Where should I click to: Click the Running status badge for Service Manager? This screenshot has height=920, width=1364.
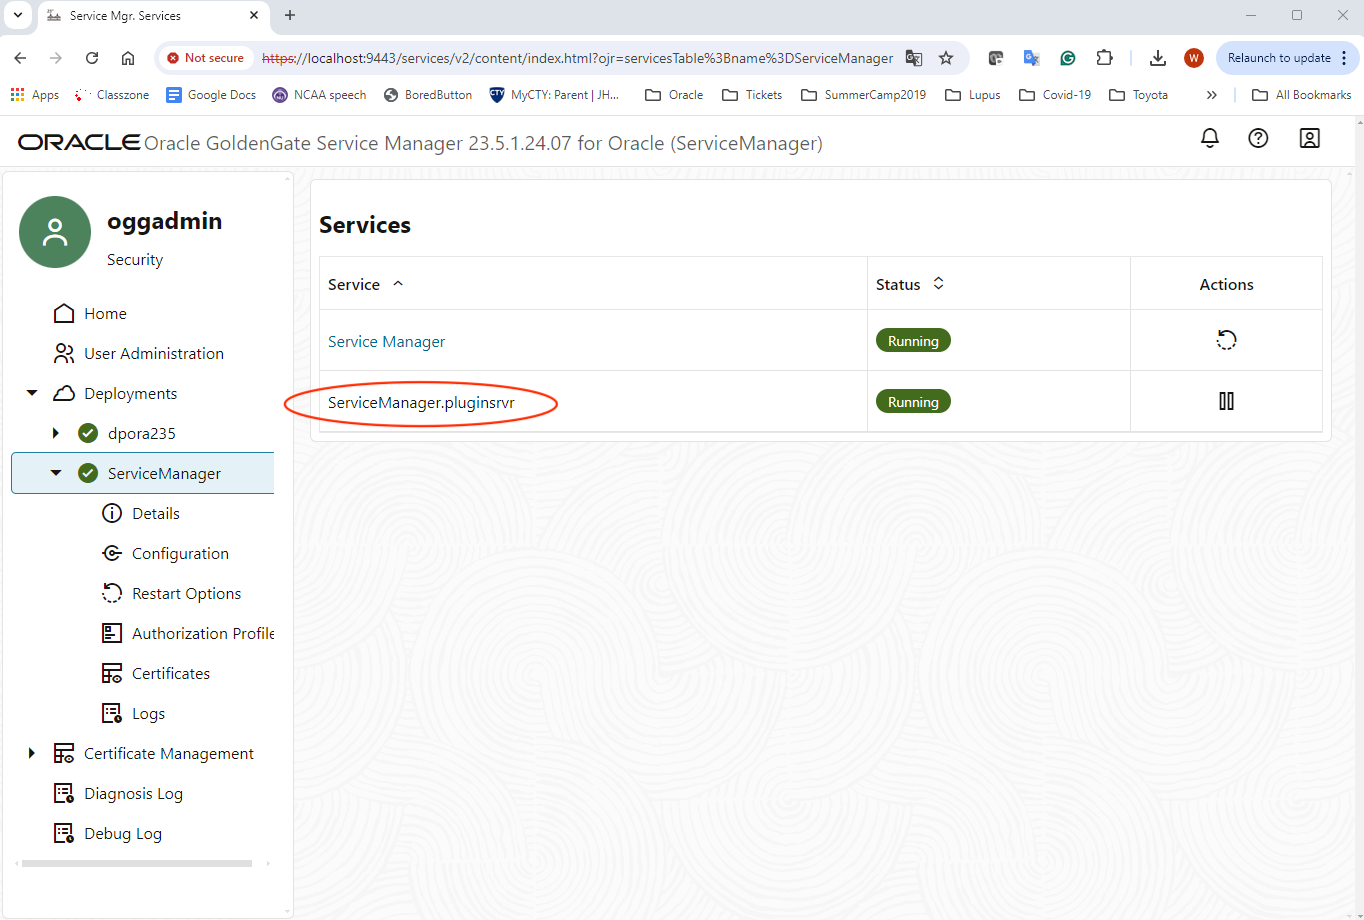[x=913, y=340]
